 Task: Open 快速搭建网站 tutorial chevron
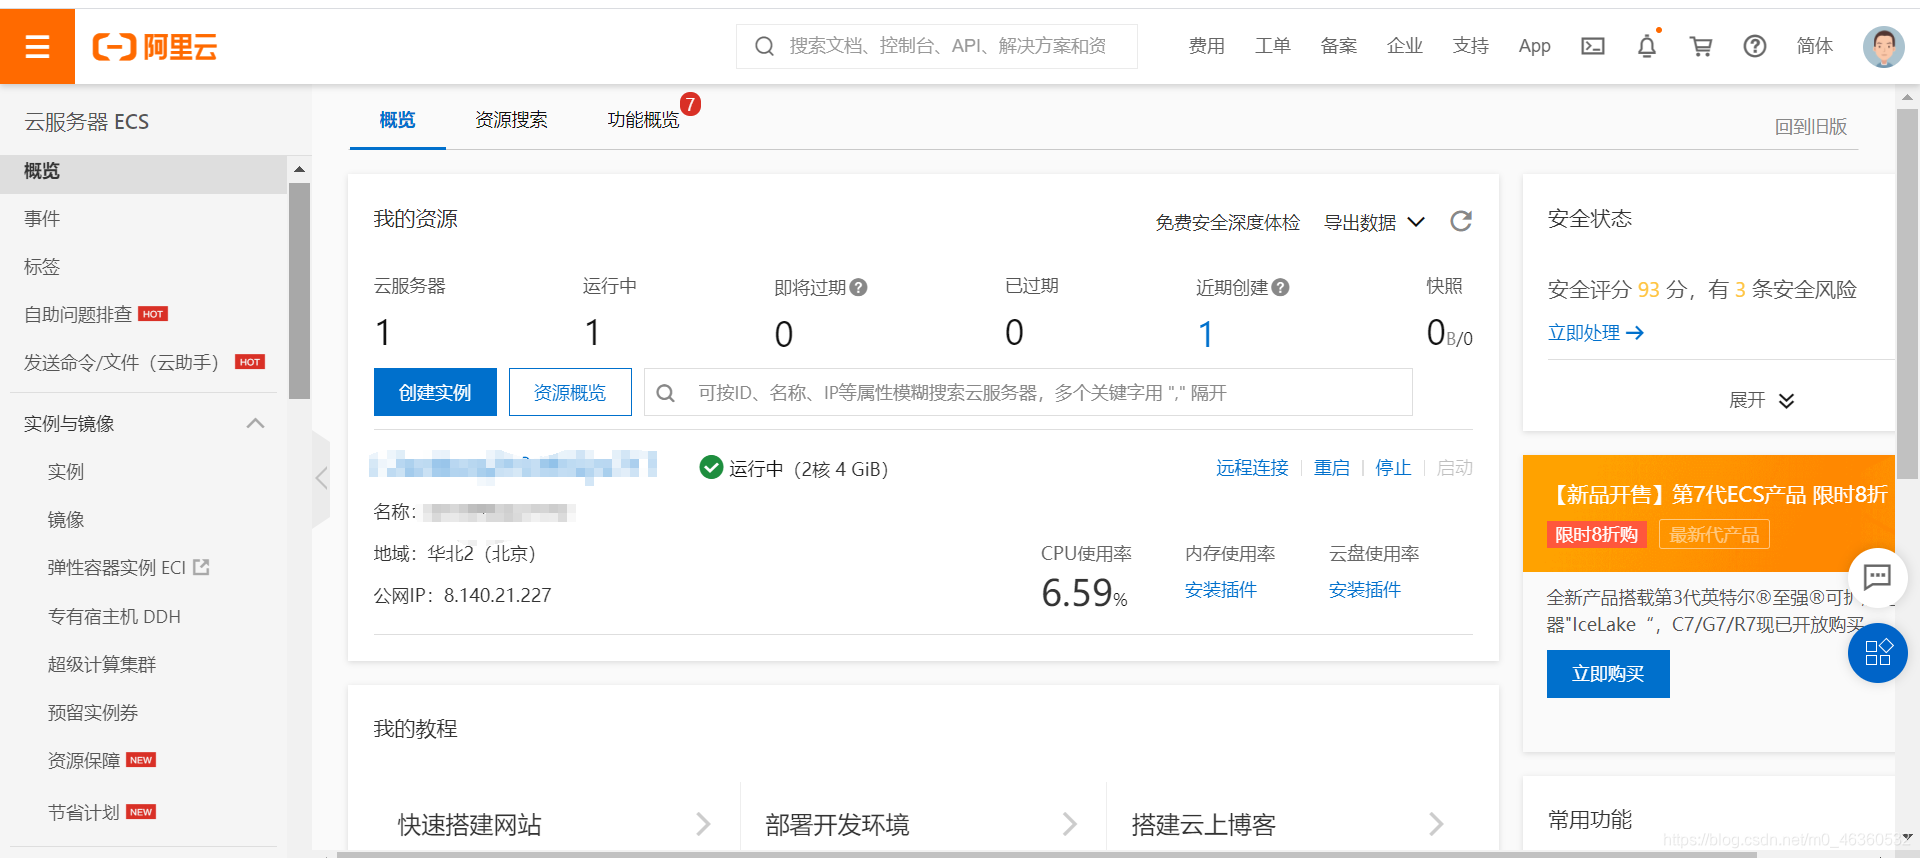[703, 824]
